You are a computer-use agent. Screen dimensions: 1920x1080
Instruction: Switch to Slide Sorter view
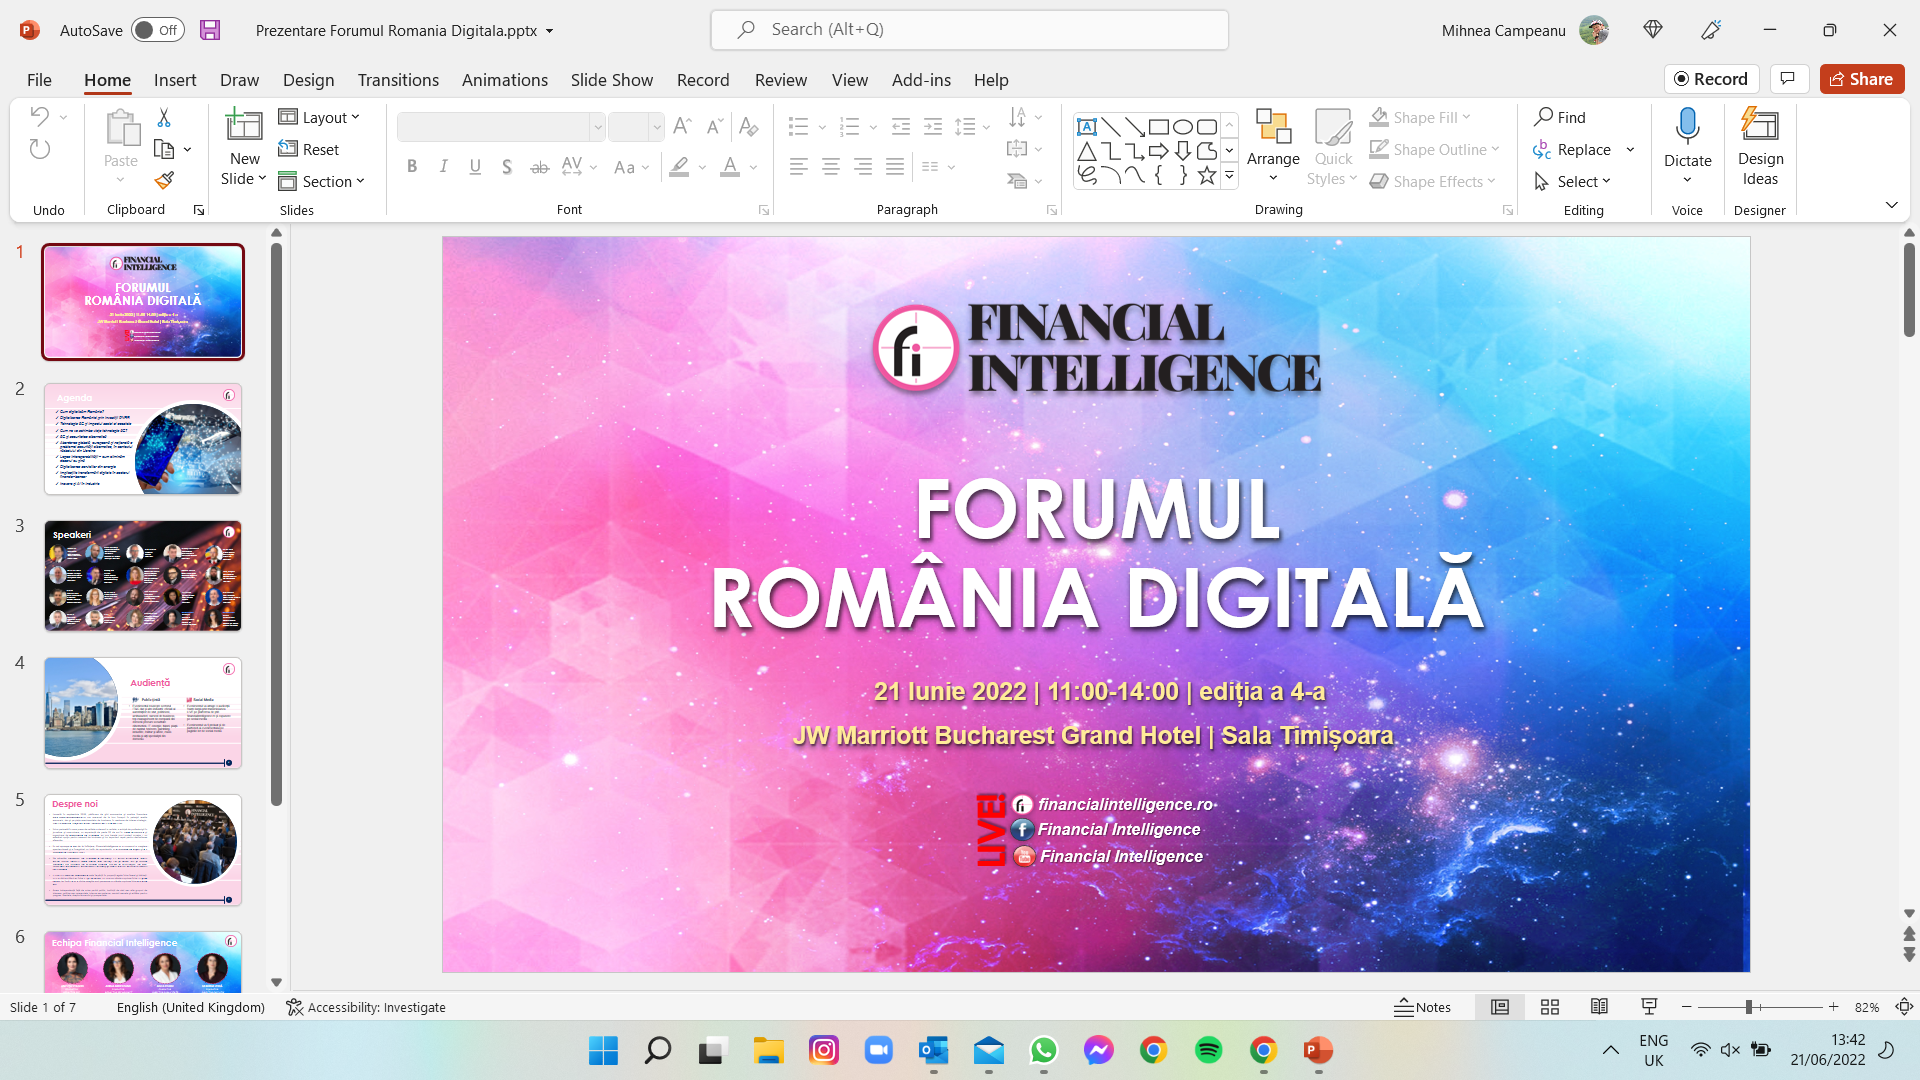coord(1550,1007)
